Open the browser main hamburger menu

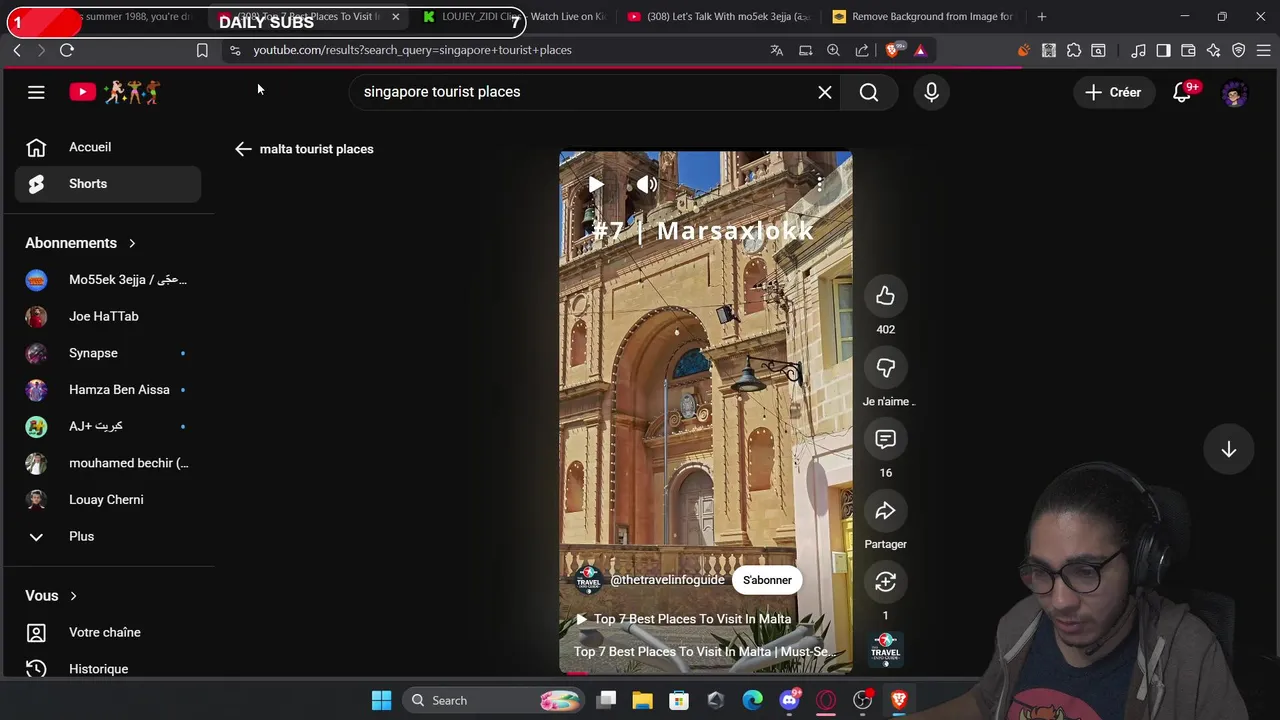pyautogui.click(x=1263, y=50)
